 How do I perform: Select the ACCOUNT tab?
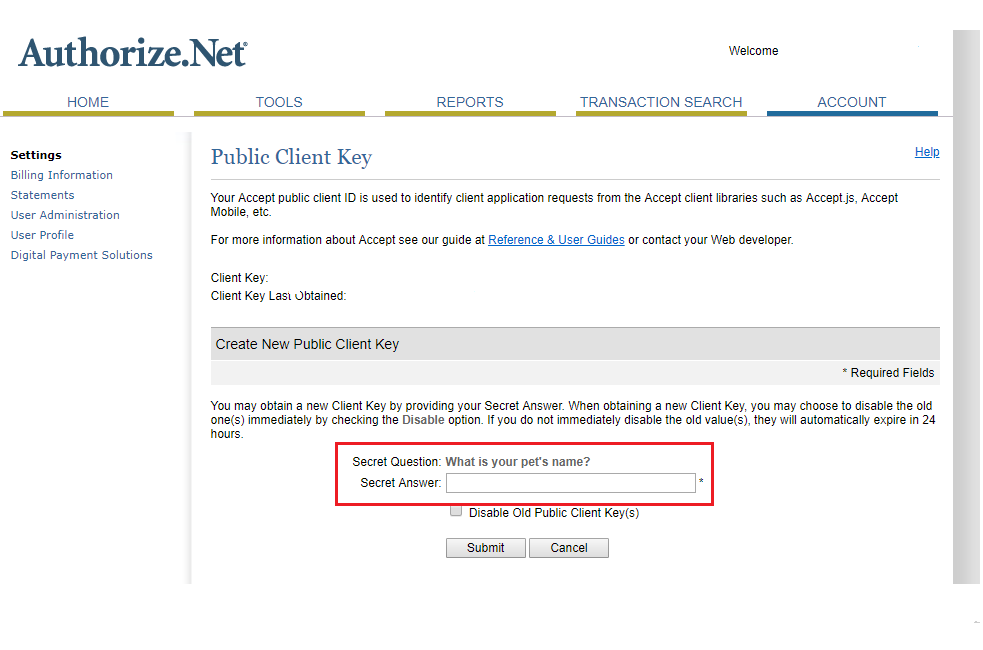point(851,101)
